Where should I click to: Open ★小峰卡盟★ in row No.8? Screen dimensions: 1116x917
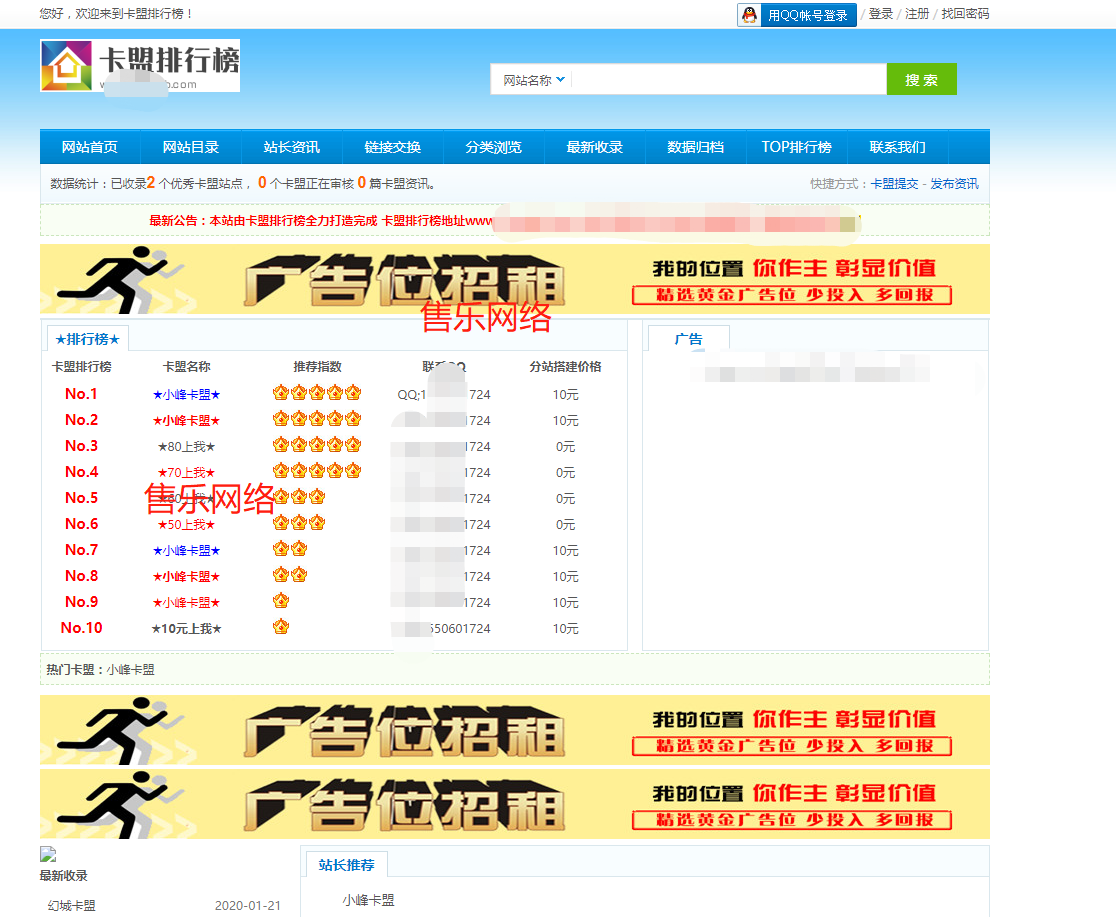pos(186,577)
